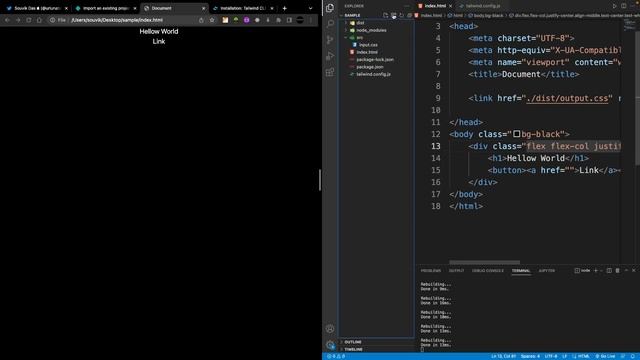640x360 pixels.
Task: Switch to TERMINAL panel tab
Action: [521, 271]
